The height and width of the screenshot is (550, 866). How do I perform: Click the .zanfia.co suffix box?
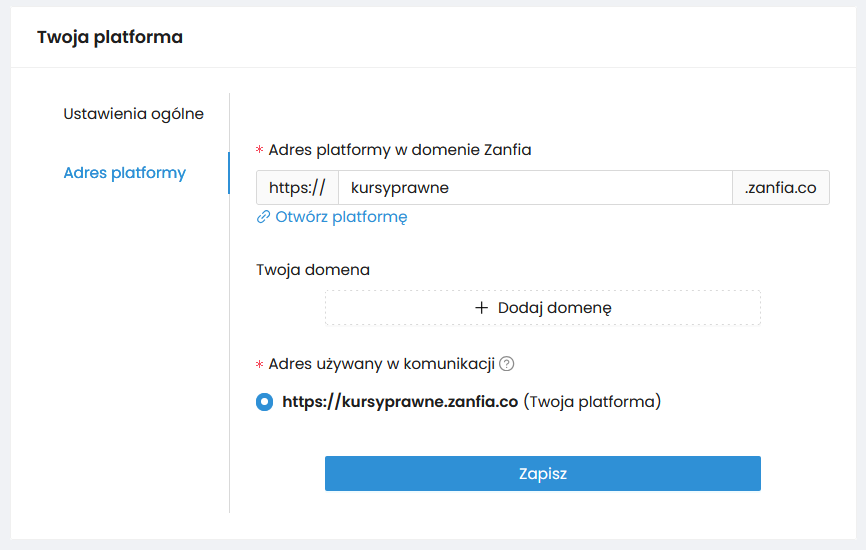click(780, 188)
